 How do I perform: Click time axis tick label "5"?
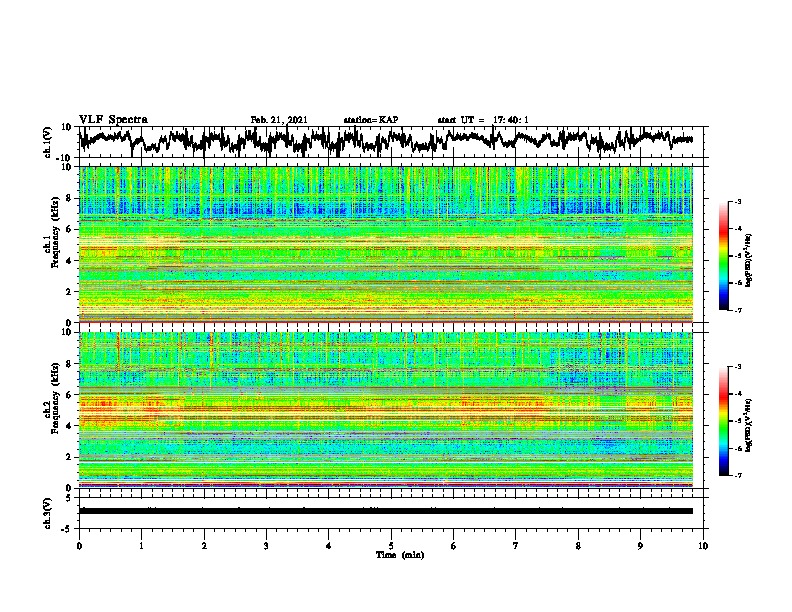tap(391, 546)
